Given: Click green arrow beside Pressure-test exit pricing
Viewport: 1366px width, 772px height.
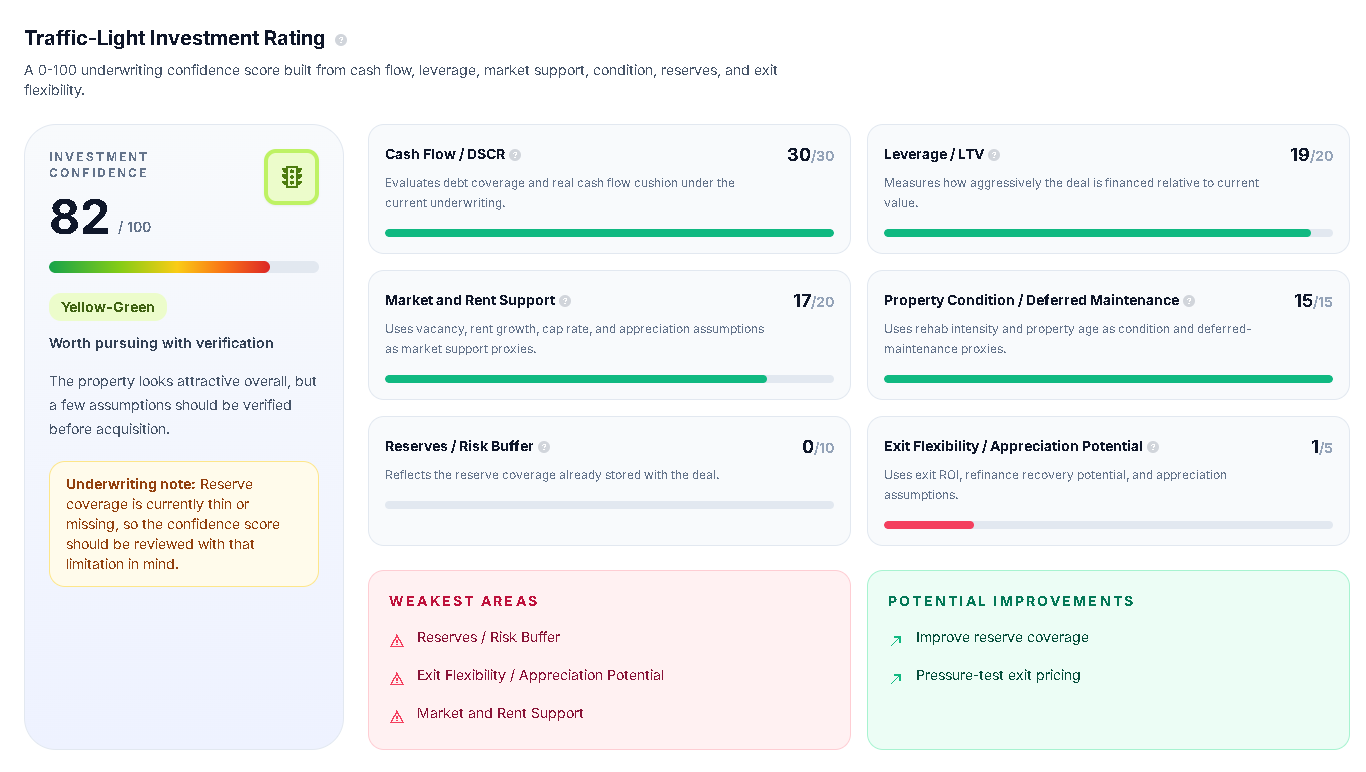Looking at the screenshot, I should pyautogui.click(x=895, y=676).
